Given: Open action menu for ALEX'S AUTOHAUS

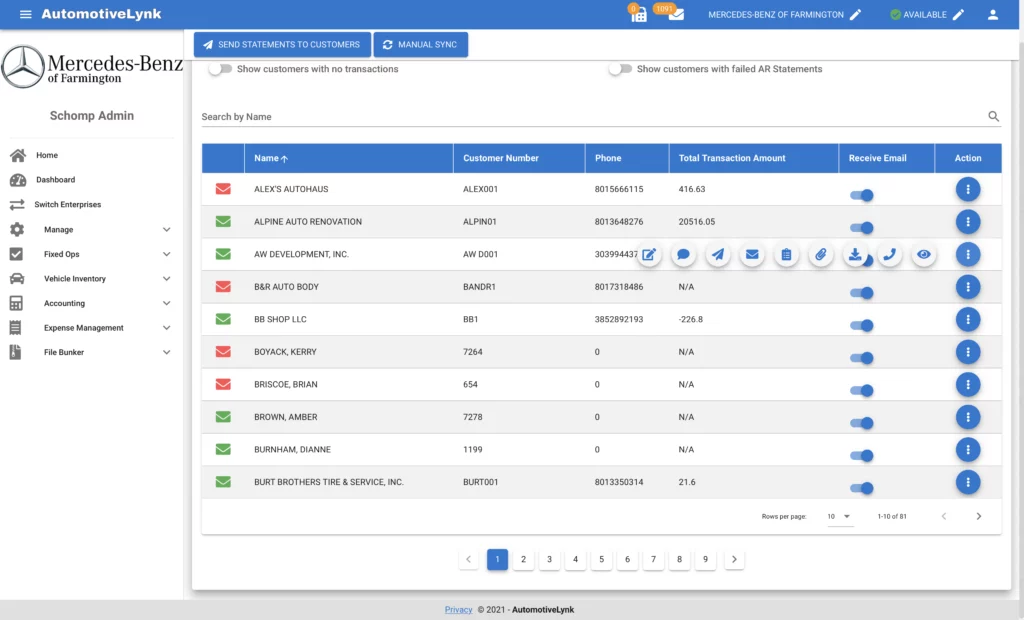Looking at the screenshot, I should 968,189.
